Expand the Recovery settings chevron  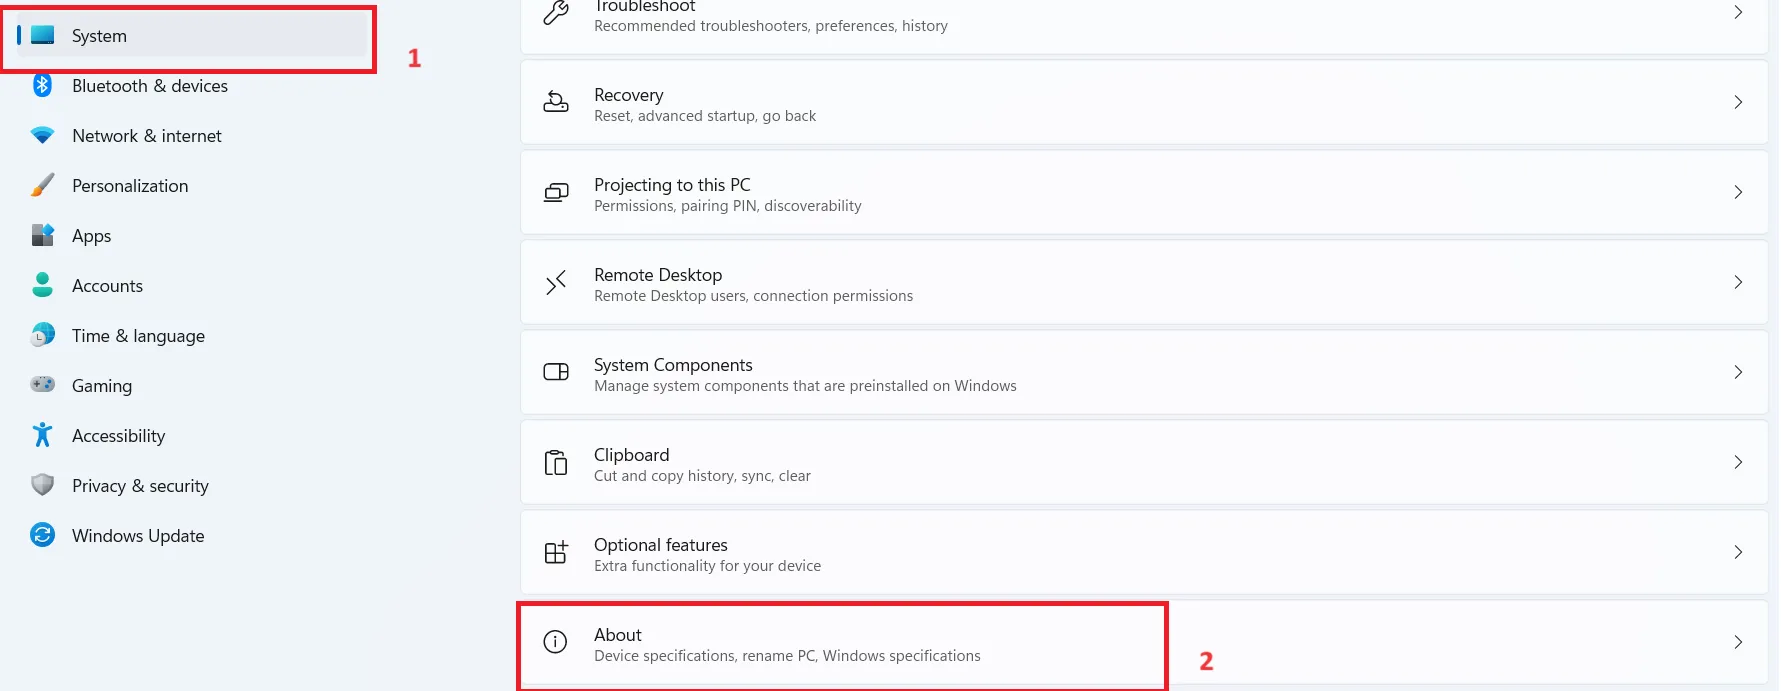[x=1738, y=102]
